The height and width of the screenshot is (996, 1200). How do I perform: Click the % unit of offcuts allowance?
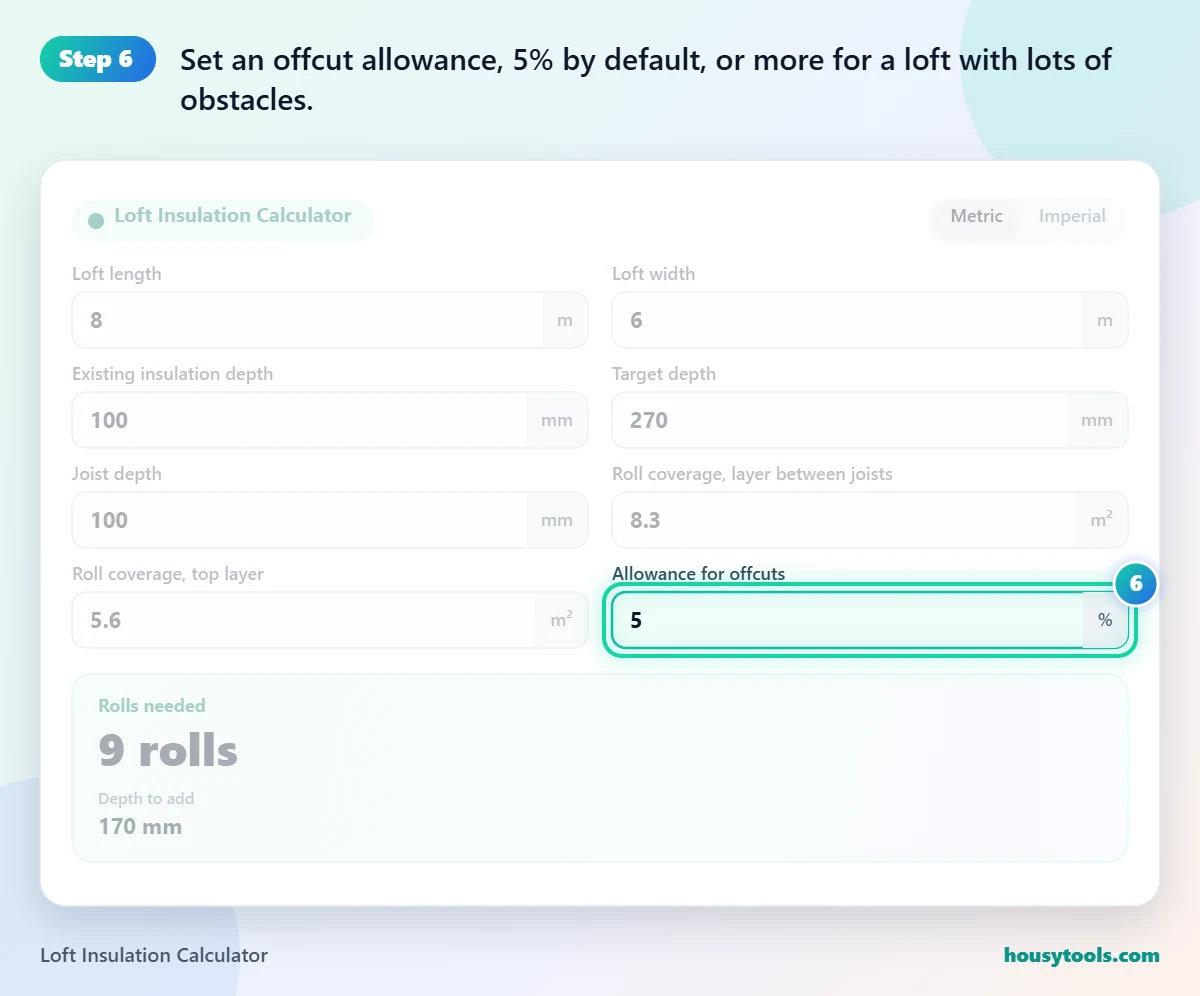1105,620
